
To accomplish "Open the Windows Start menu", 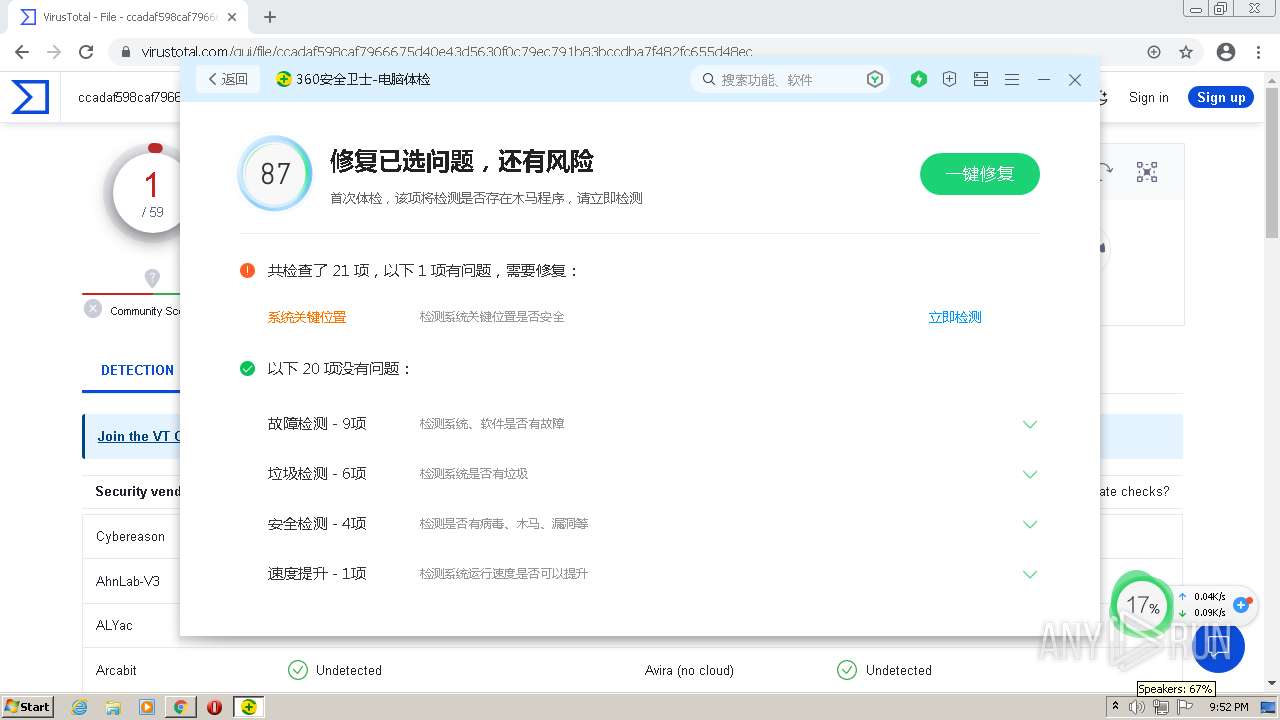I will pyautogui.click(x=27, y=706).
